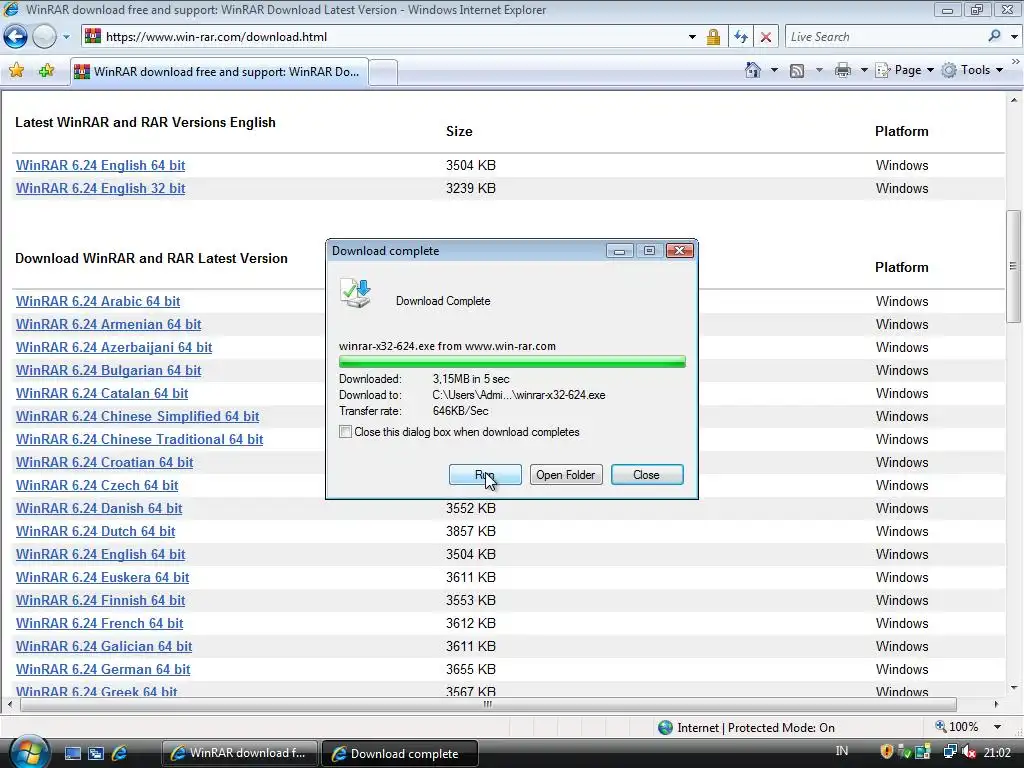The width and height of the screenshot is (1024, 768).
Task: Open the recent pages dropdown beside Forward button
Action: coord(66,37)
